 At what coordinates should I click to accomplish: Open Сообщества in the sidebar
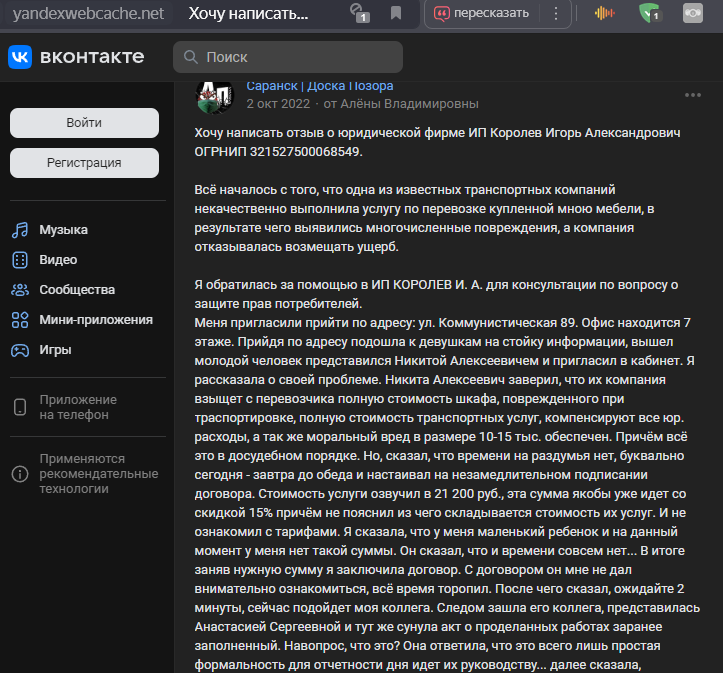coord(77,289)
